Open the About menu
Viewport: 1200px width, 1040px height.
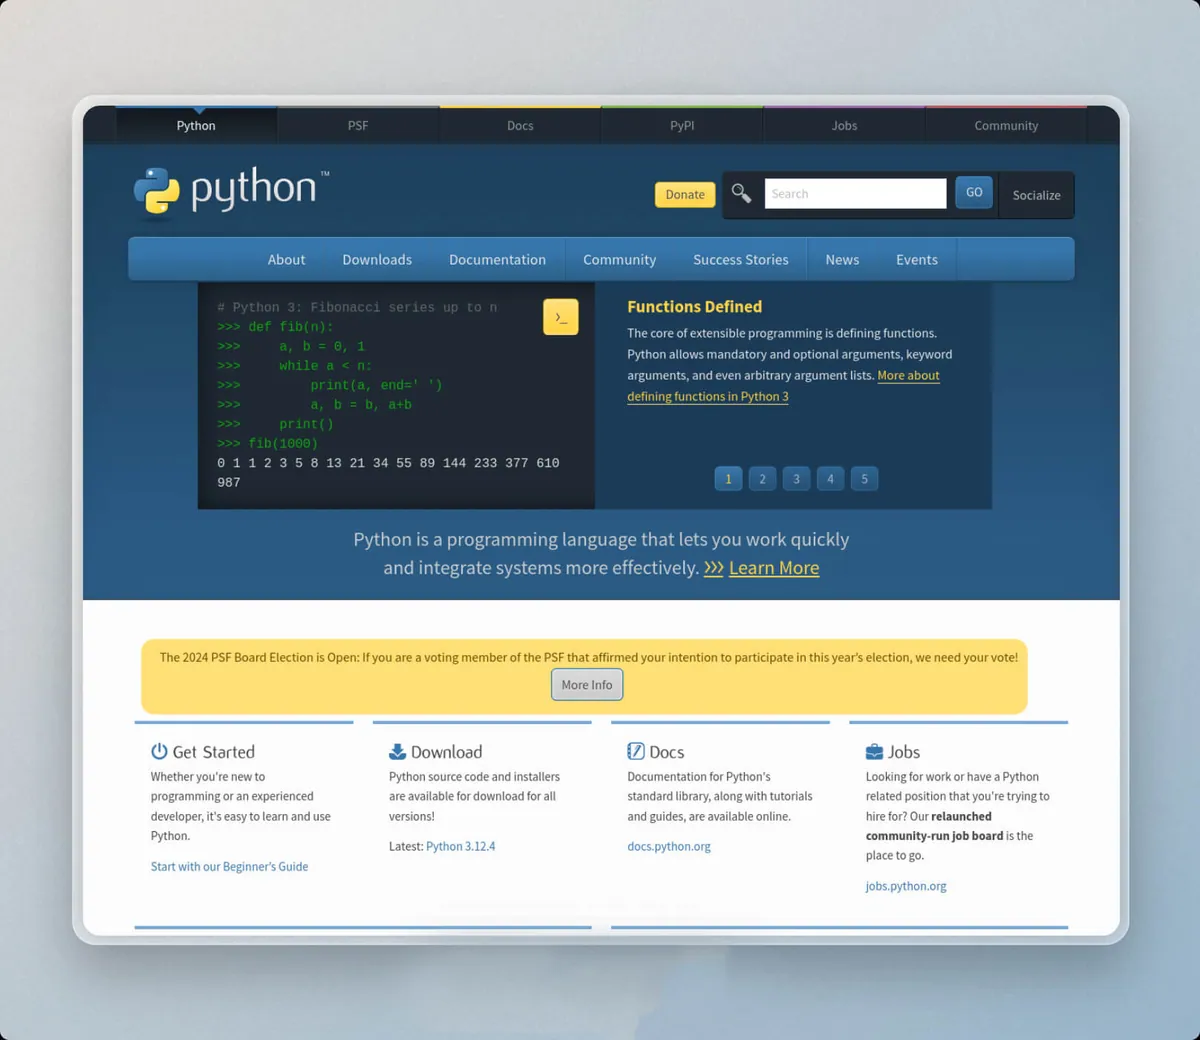coord(286,259)
